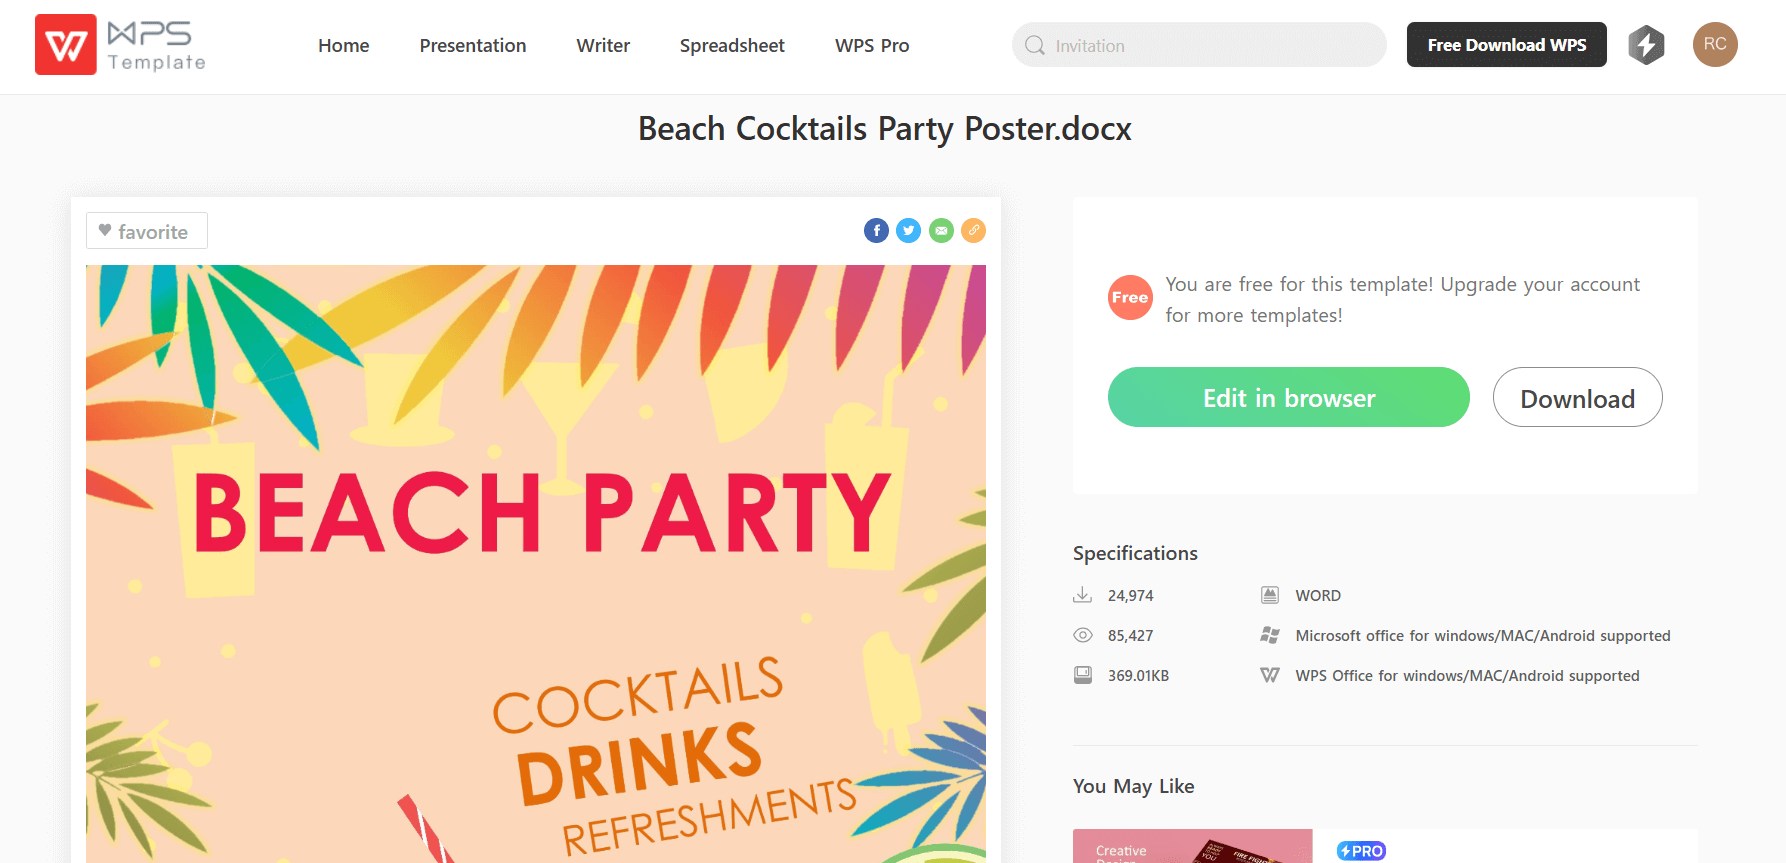Toggle favorite for this template

[x=146, y=231]
